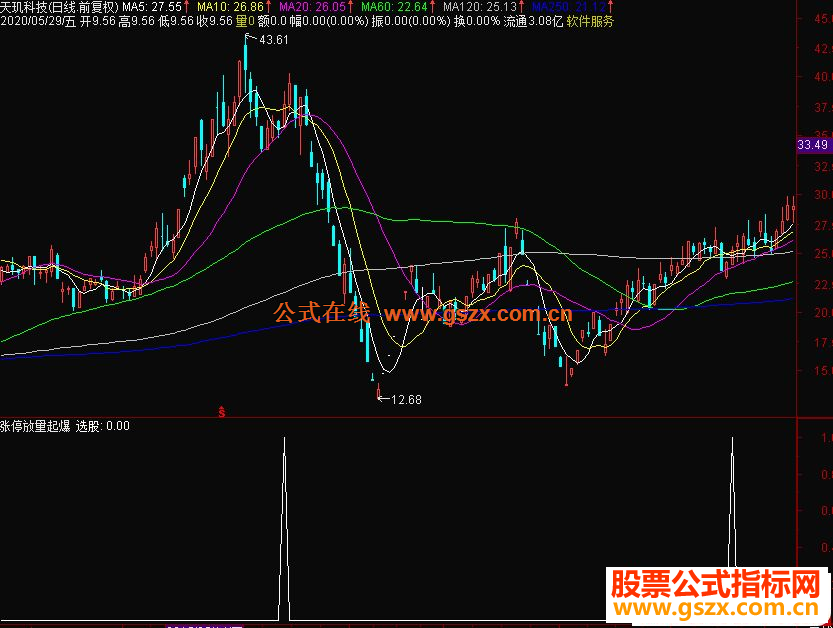Click the 43.61 highest price marker

point(274,40)
